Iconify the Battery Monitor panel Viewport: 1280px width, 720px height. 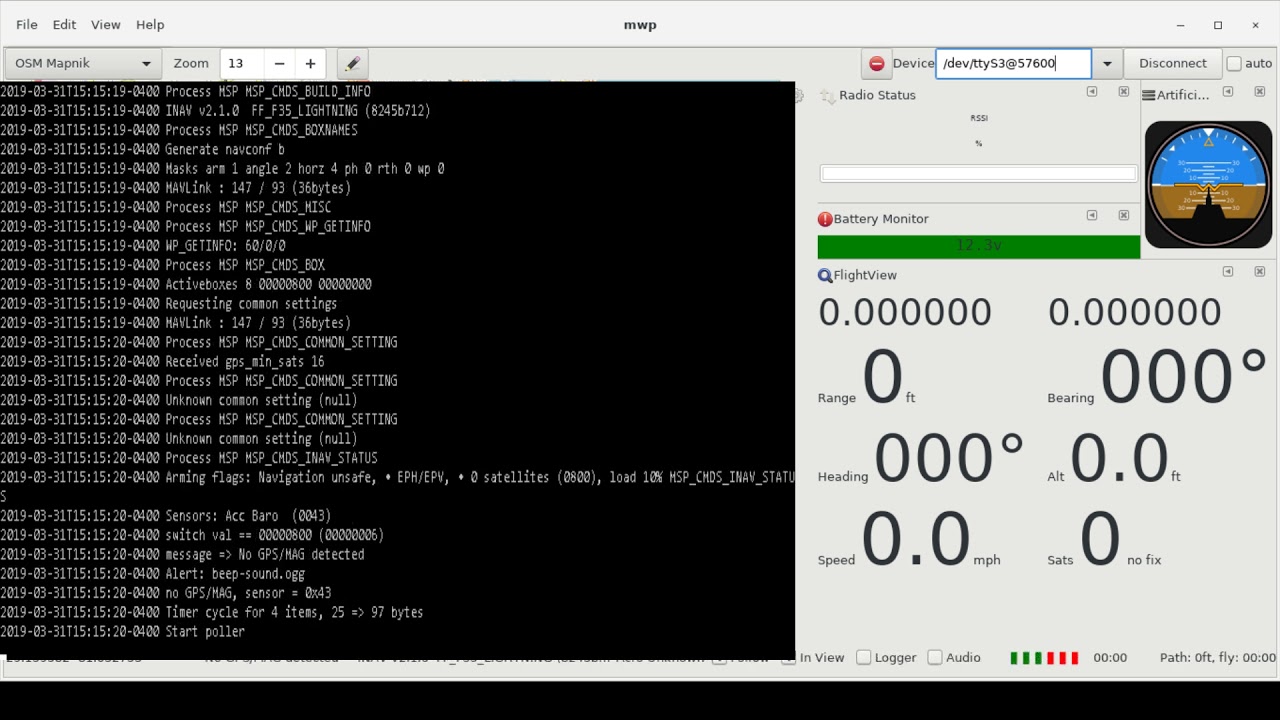pos(1092,215)
